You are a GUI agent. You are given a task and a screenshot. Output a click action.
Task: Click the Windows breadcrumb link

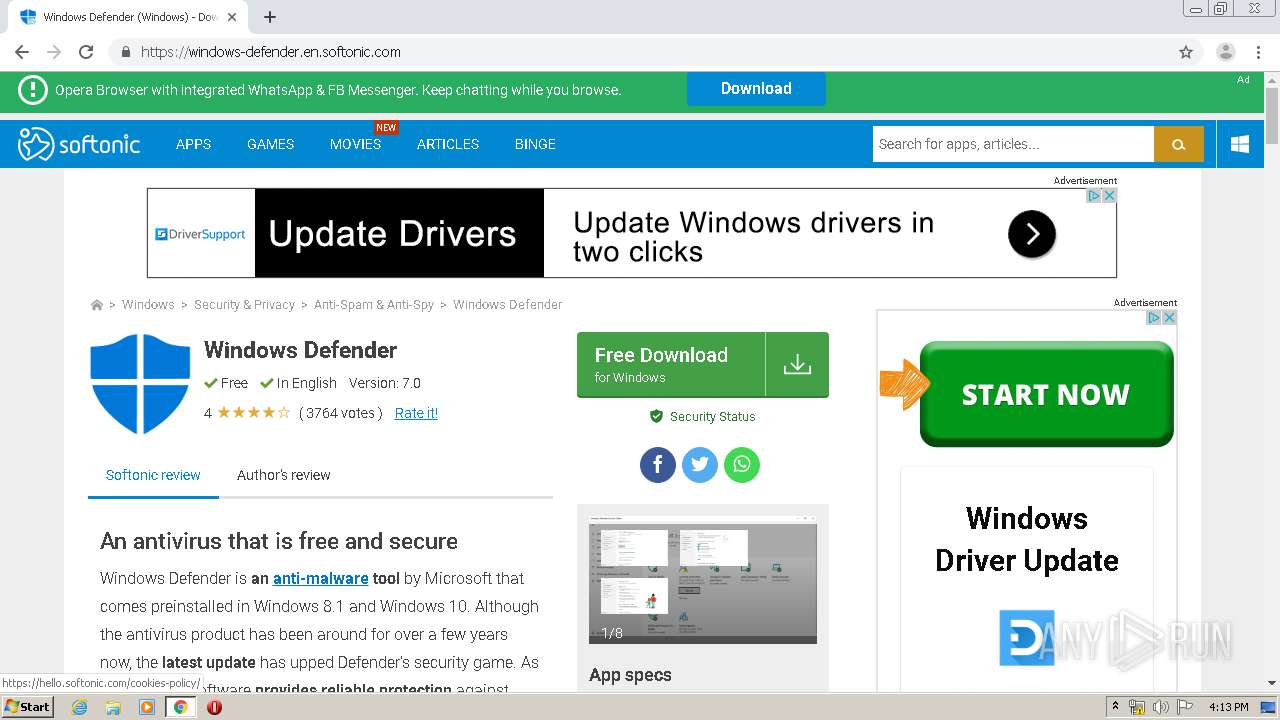tap(148, 305)
